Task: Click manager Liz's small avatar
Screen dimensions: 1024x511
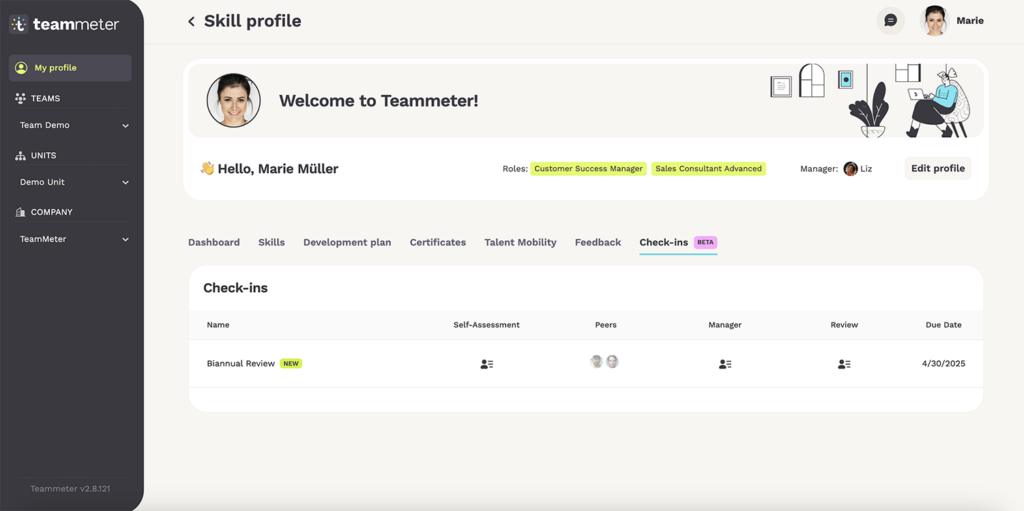Action: coord(850,169)
